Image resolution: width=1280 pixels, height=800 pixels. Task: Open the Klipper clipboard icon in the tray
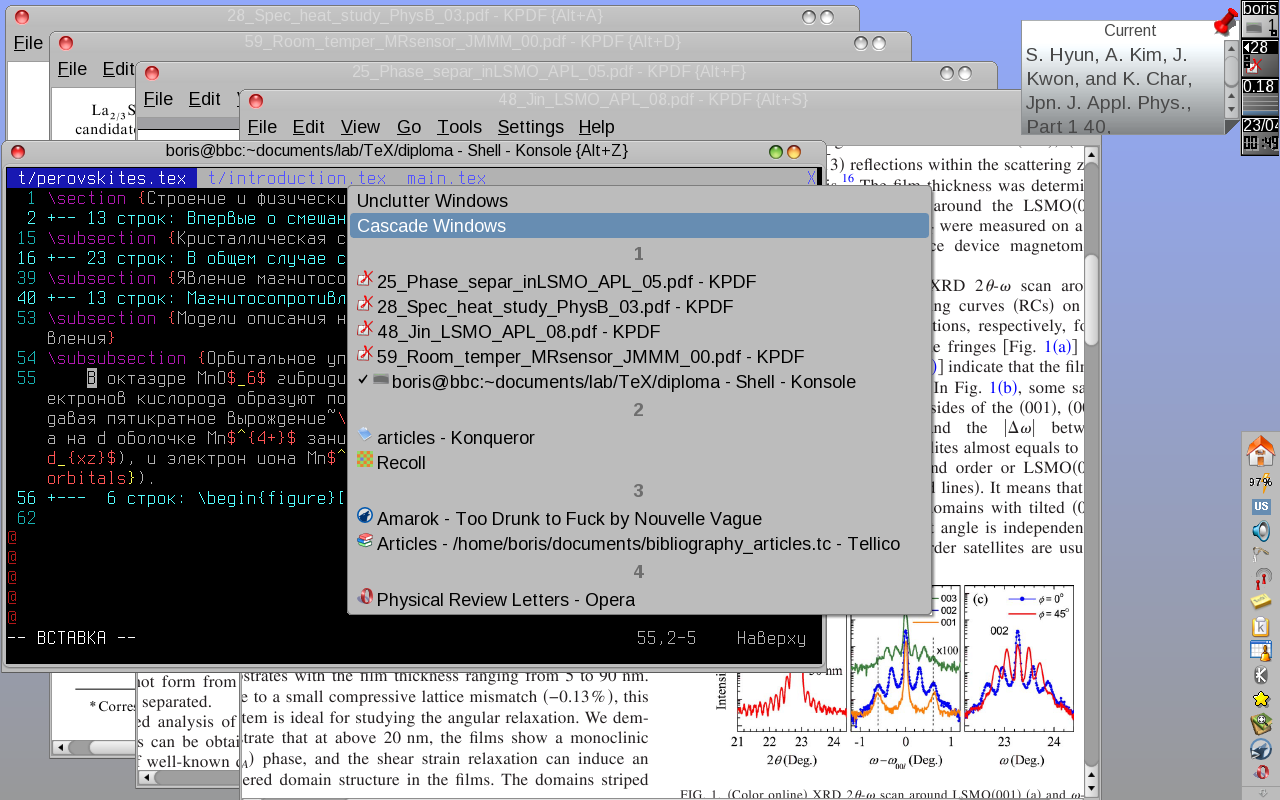(1261, 627)
